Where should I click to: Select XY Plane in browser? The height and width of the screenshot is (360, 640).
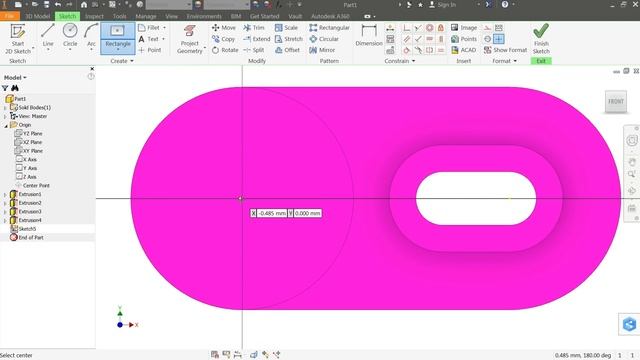[x=28, y=151]
